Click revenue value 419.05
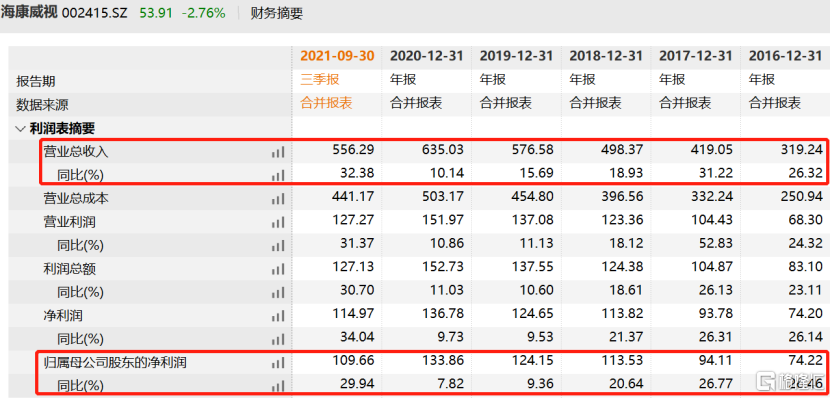Image resolution: width=831 pixels, height=398 pixels. pyautogui.click(x=712, y=150)
